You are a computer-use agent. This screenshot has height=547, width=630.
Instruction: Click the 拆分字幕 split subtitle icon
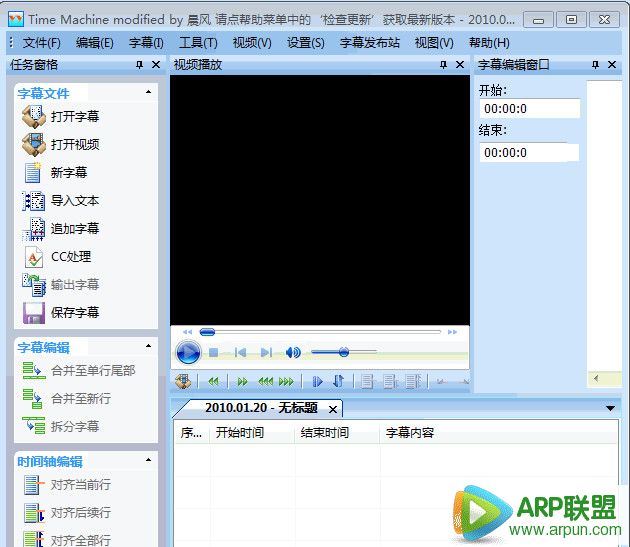click(x=34, y=426)
